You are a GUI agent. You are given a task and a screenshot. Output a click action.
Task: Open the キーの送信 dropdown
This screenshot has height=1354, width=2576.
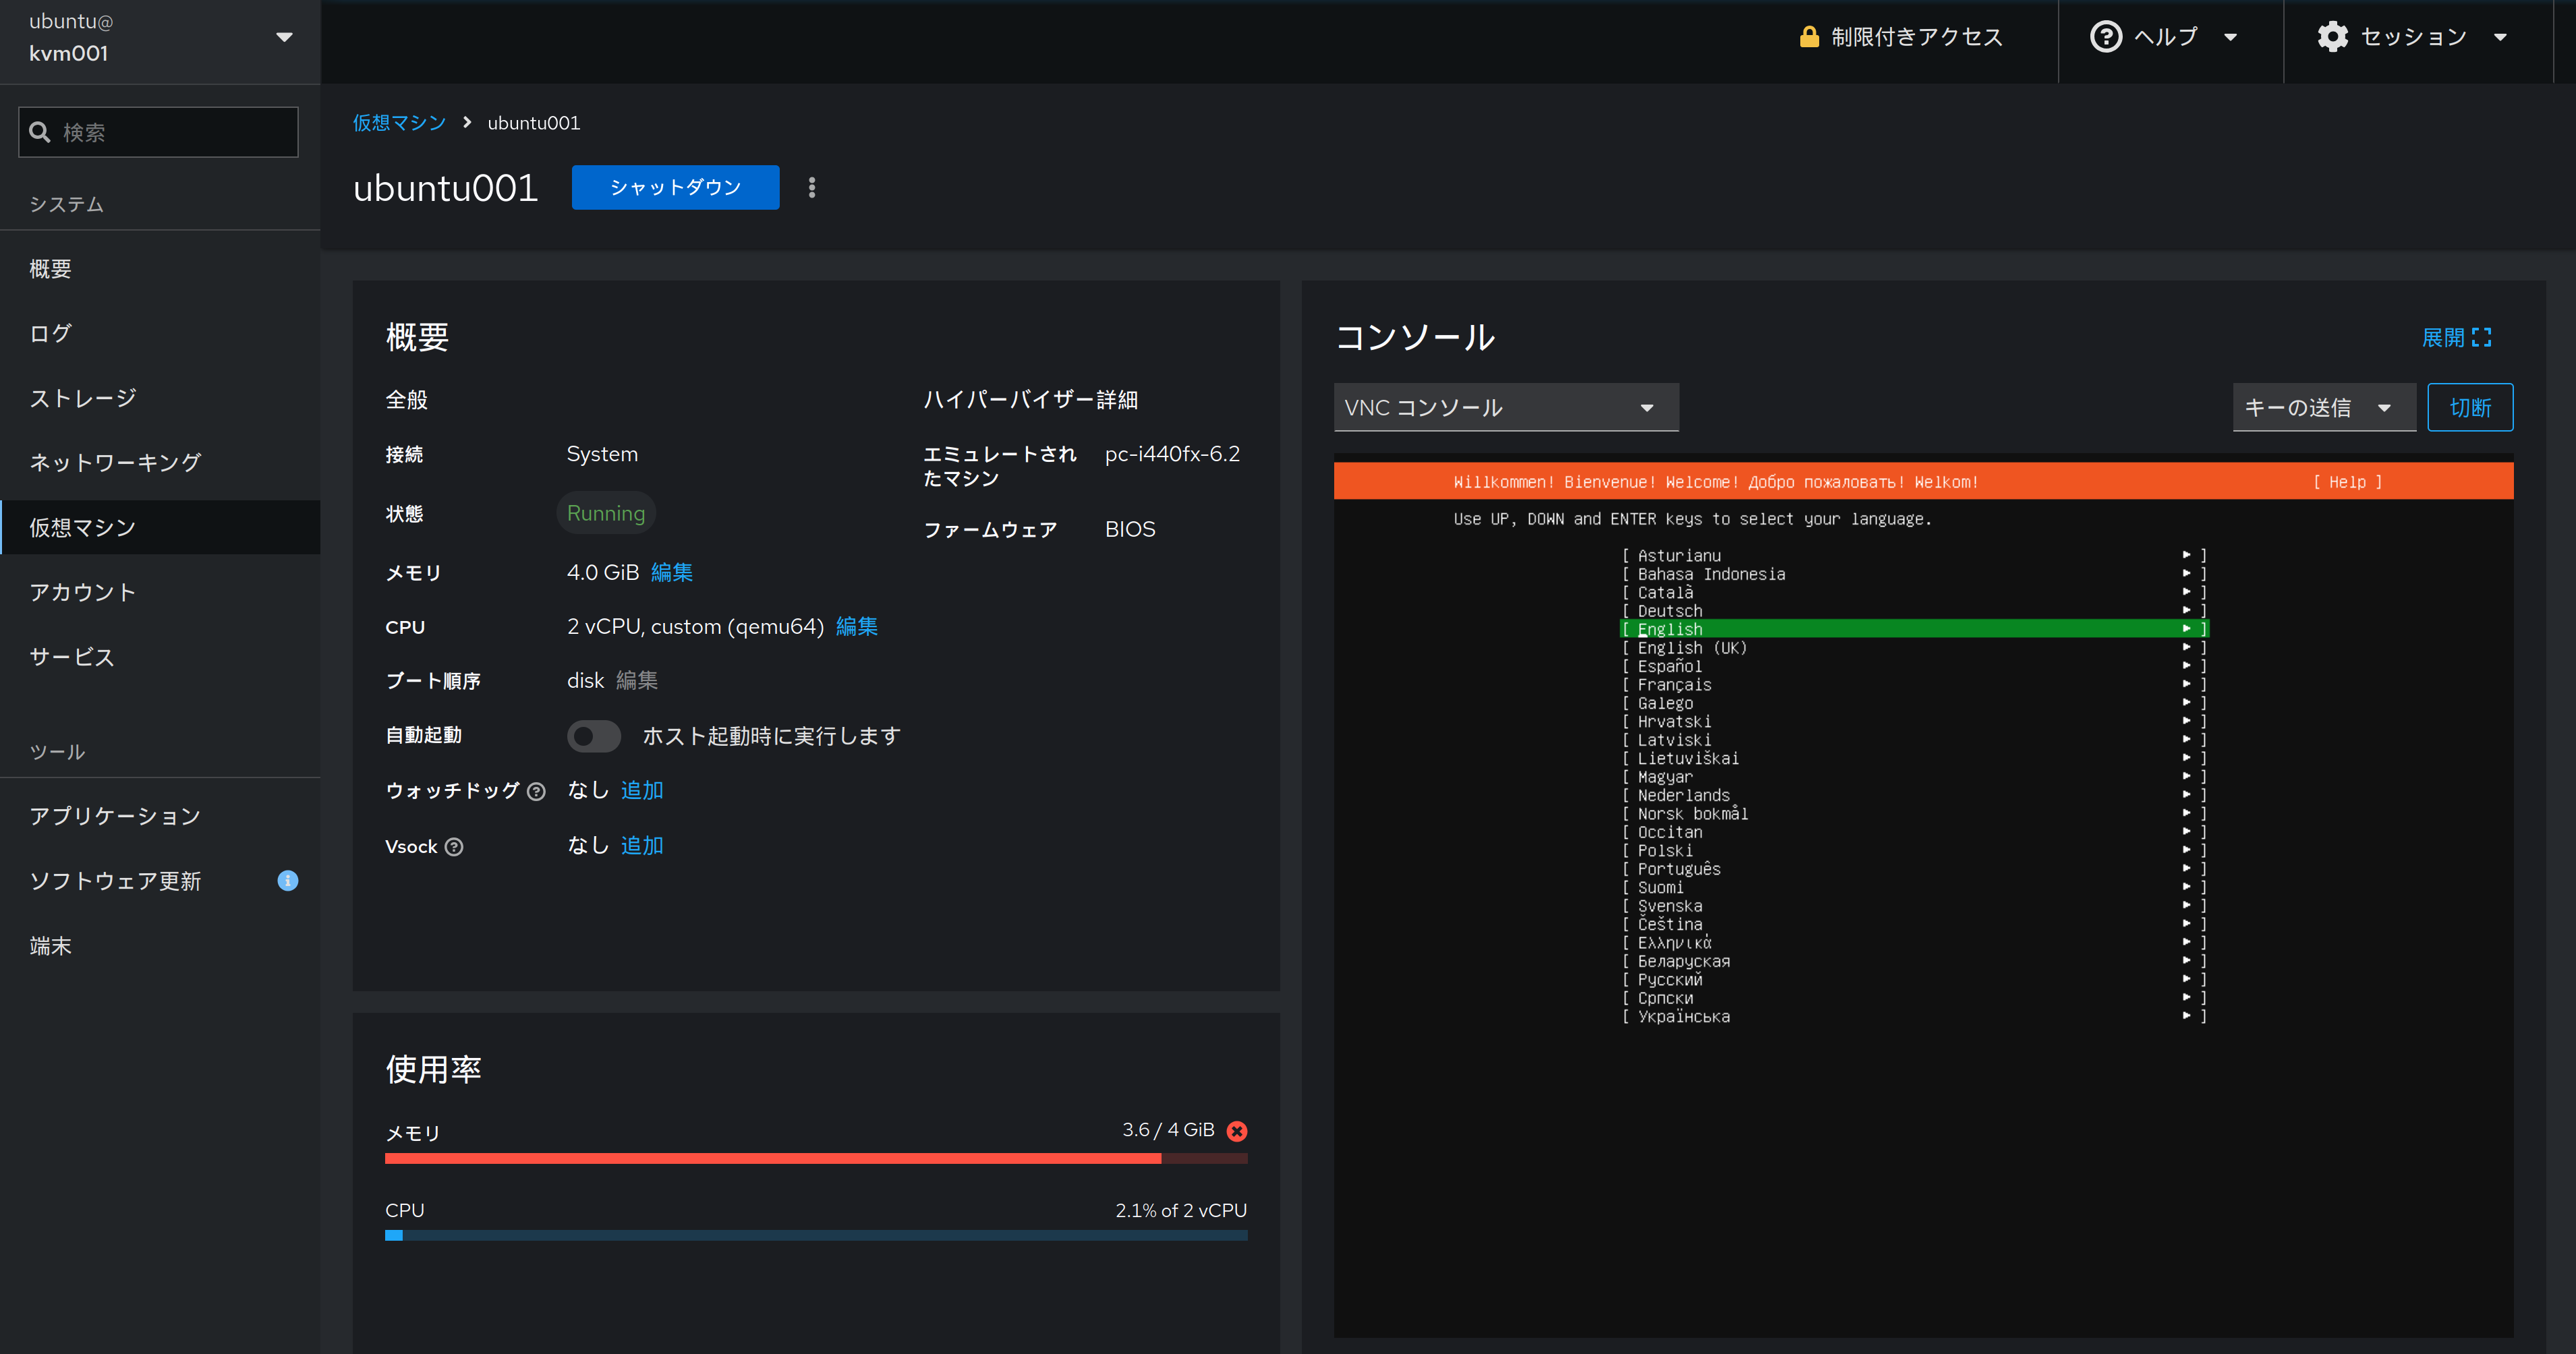tap(2324, 408)
